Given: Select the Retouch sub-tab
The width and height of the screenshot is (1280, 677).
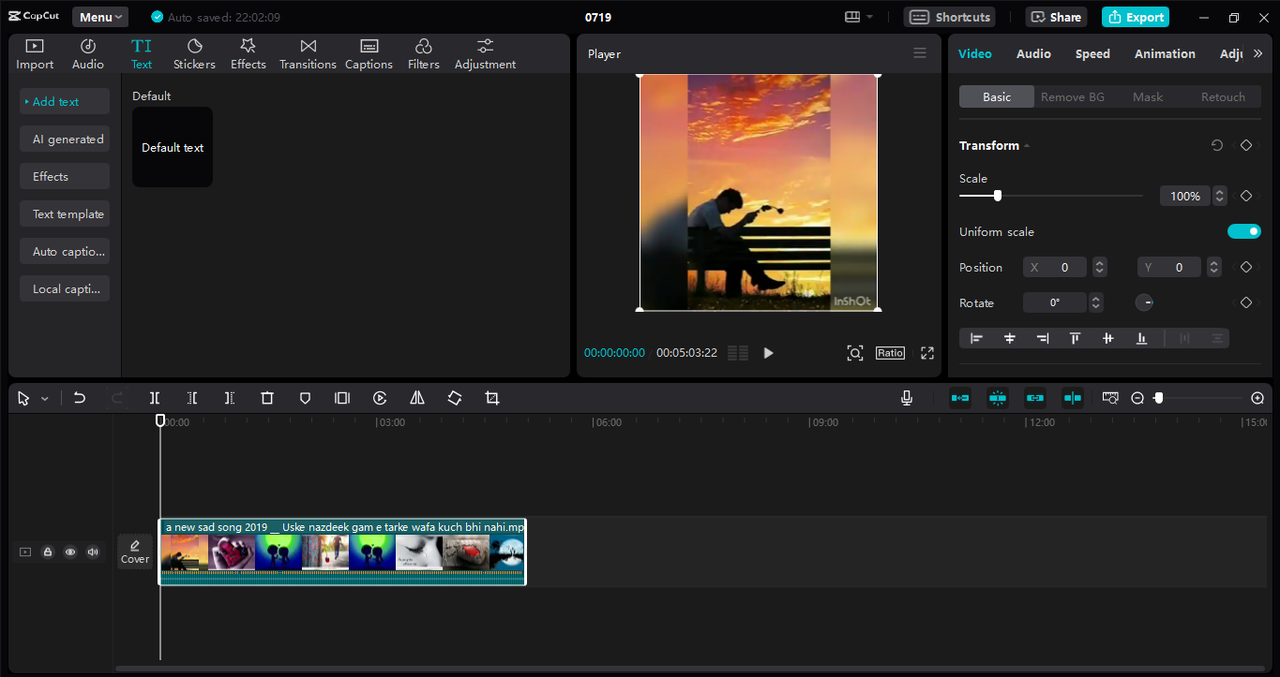Looking at the screenshot, I should tap(1223, 97).
